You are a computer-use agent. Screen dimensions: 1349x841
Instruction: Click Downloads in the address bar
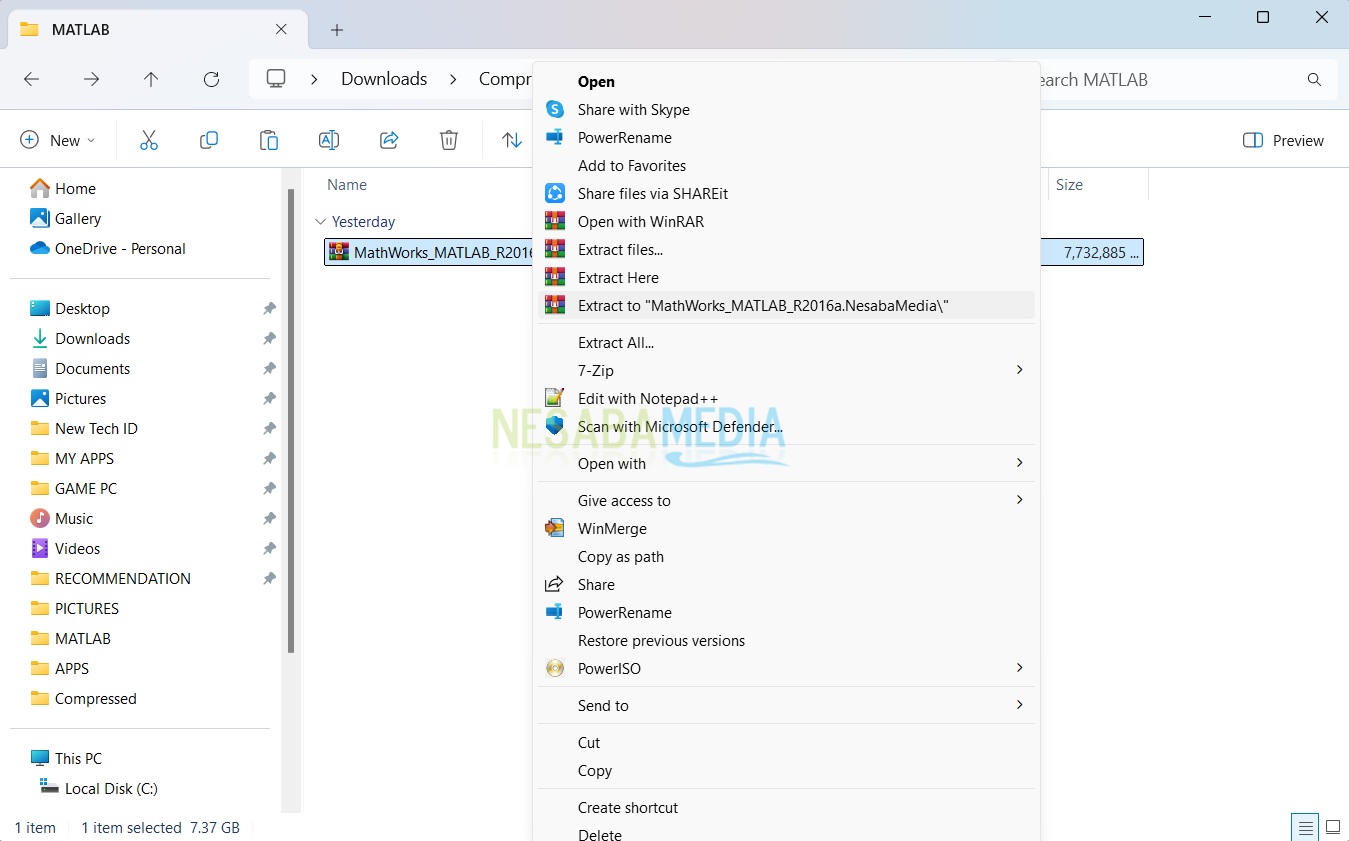(384, 79)
